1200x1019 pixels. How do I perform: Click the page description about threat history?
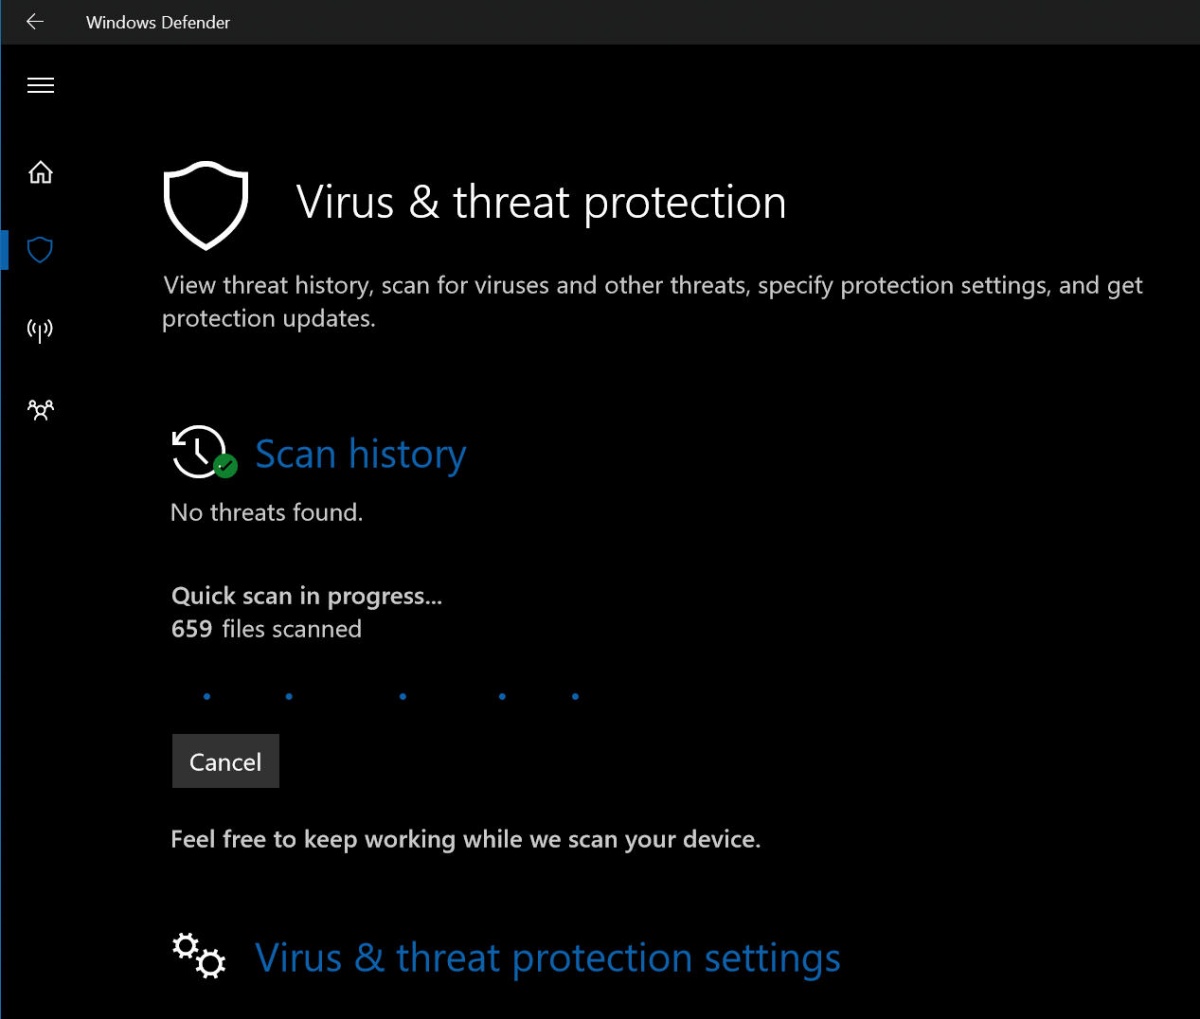652,302
